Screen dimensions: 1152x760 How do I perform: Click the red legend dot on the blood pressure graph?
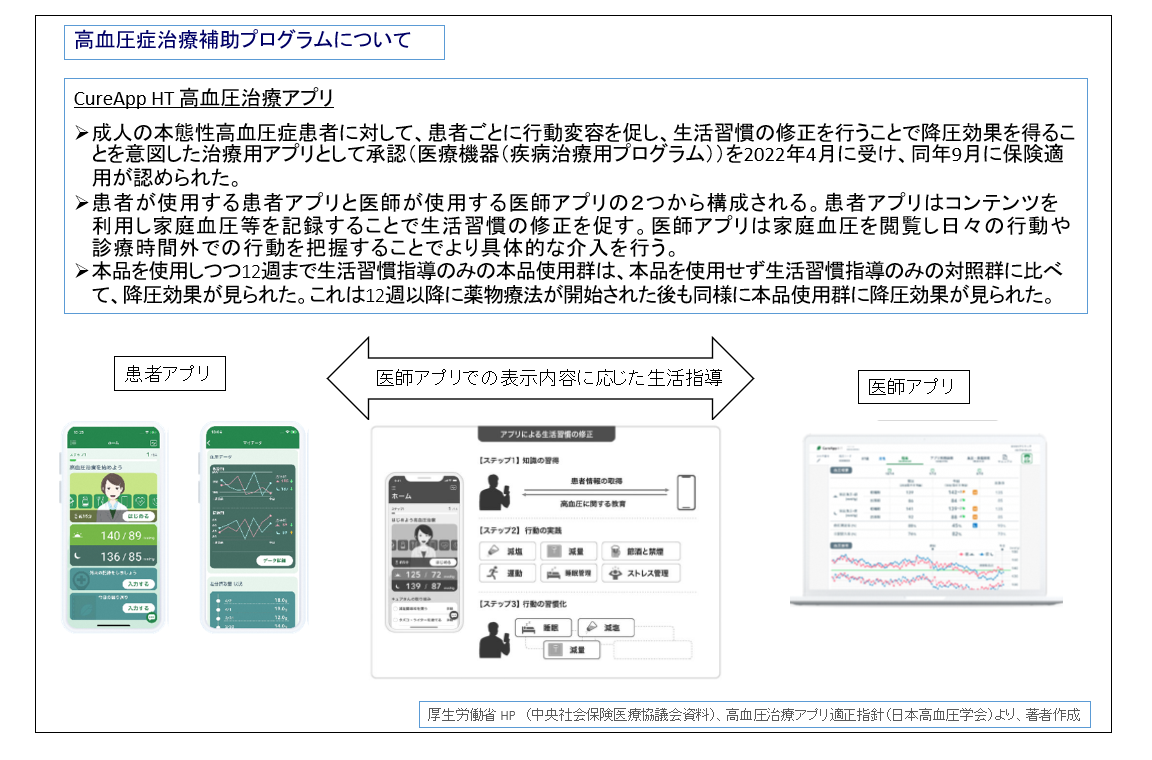[x=960, y=554]
